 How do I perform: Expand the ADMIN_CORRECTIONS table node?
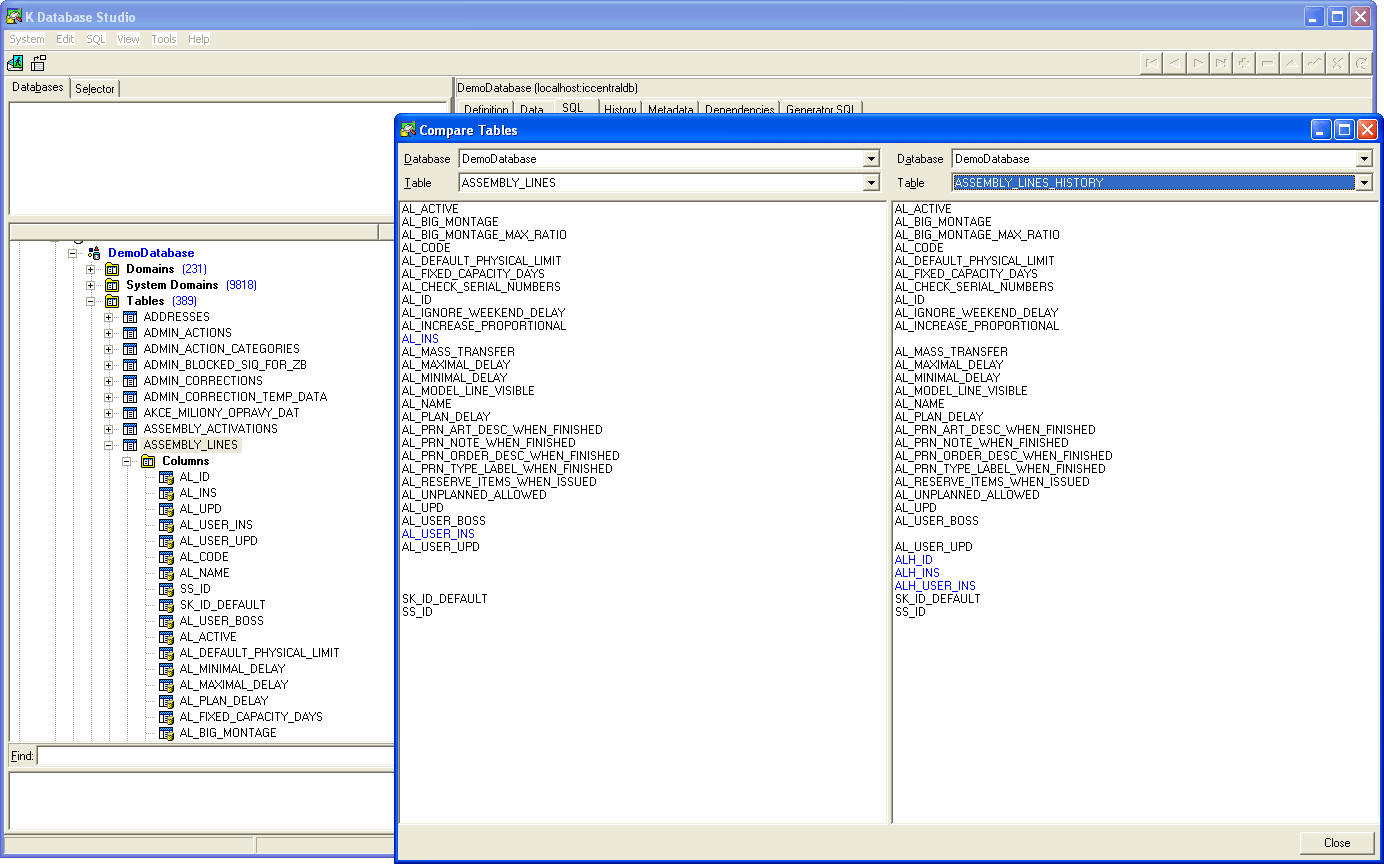[109, 381]
